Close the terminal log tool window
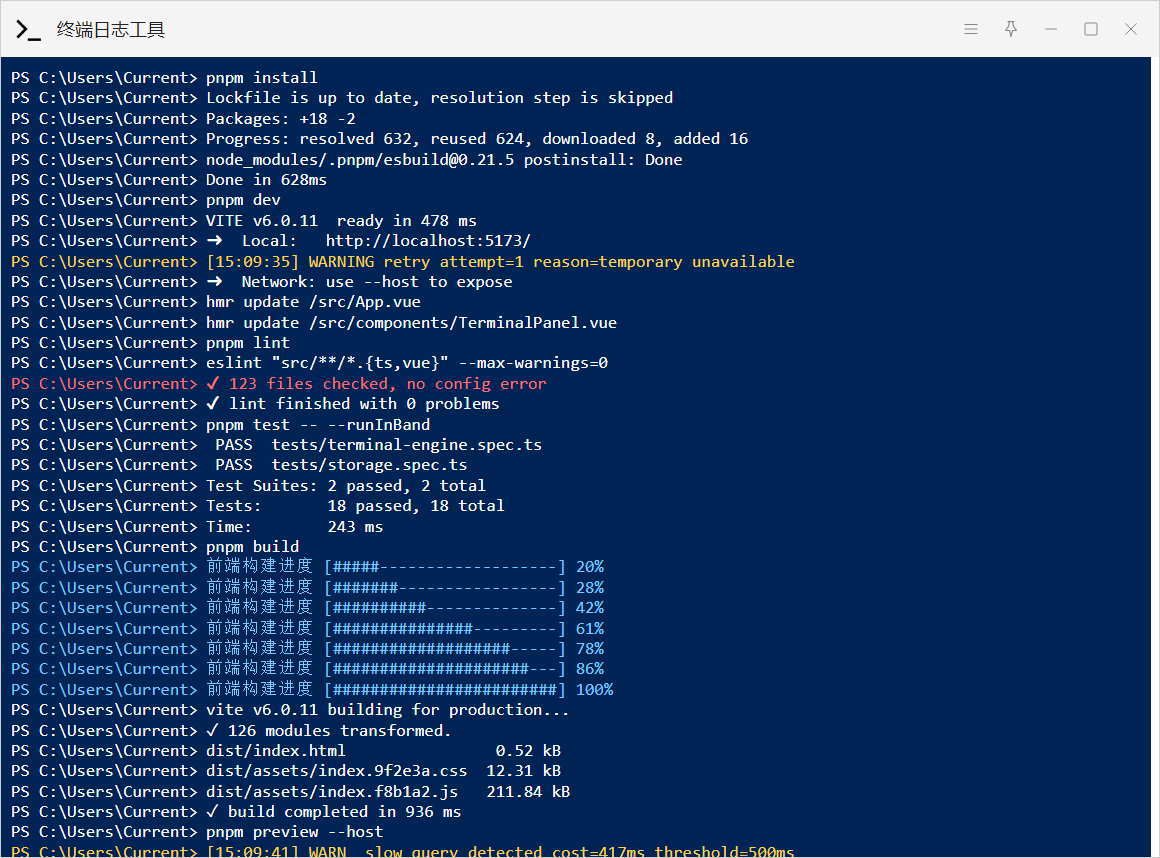The width and height of the screenshot is (1160, 858). [x=1131, y=30]
